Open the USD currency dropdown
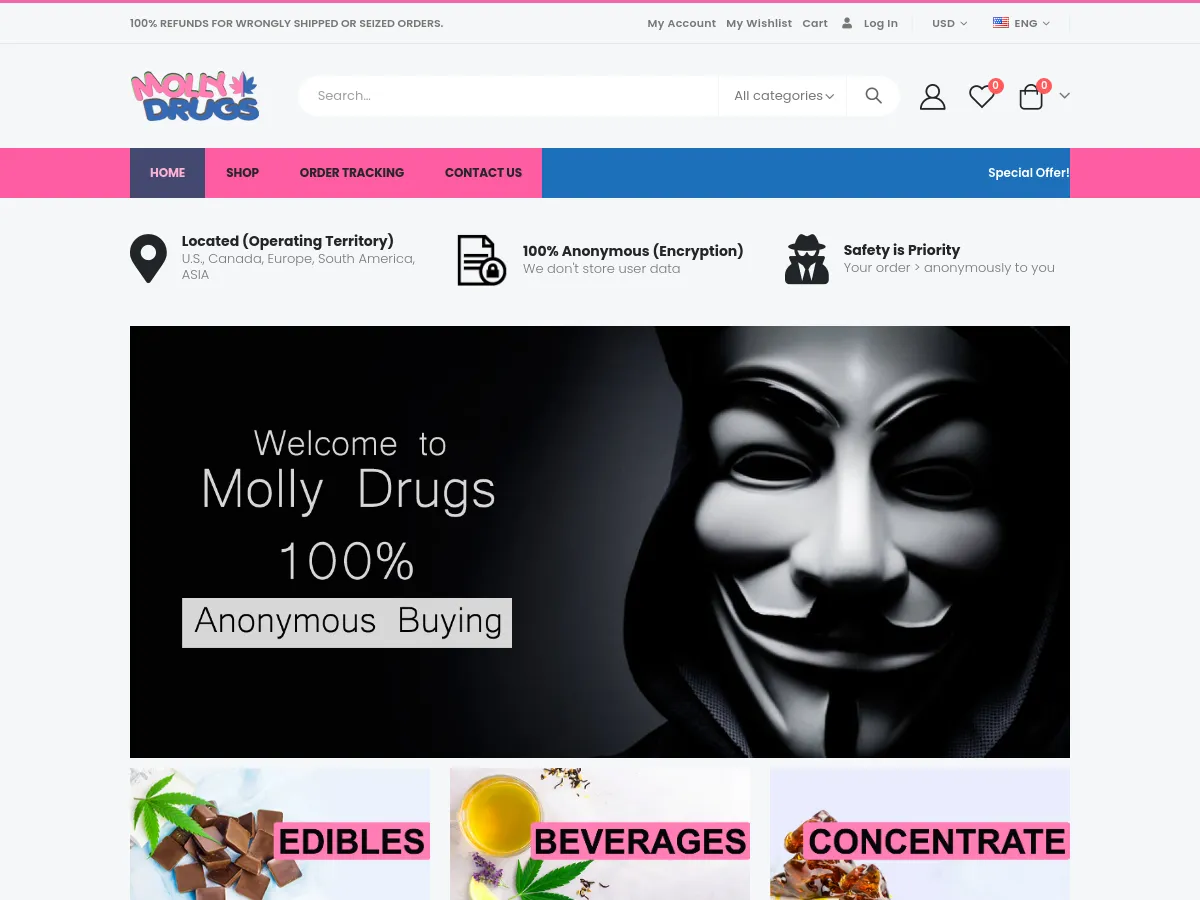Image resolution: width=1200 pixels, height=900 pixels. coord(946,23)
